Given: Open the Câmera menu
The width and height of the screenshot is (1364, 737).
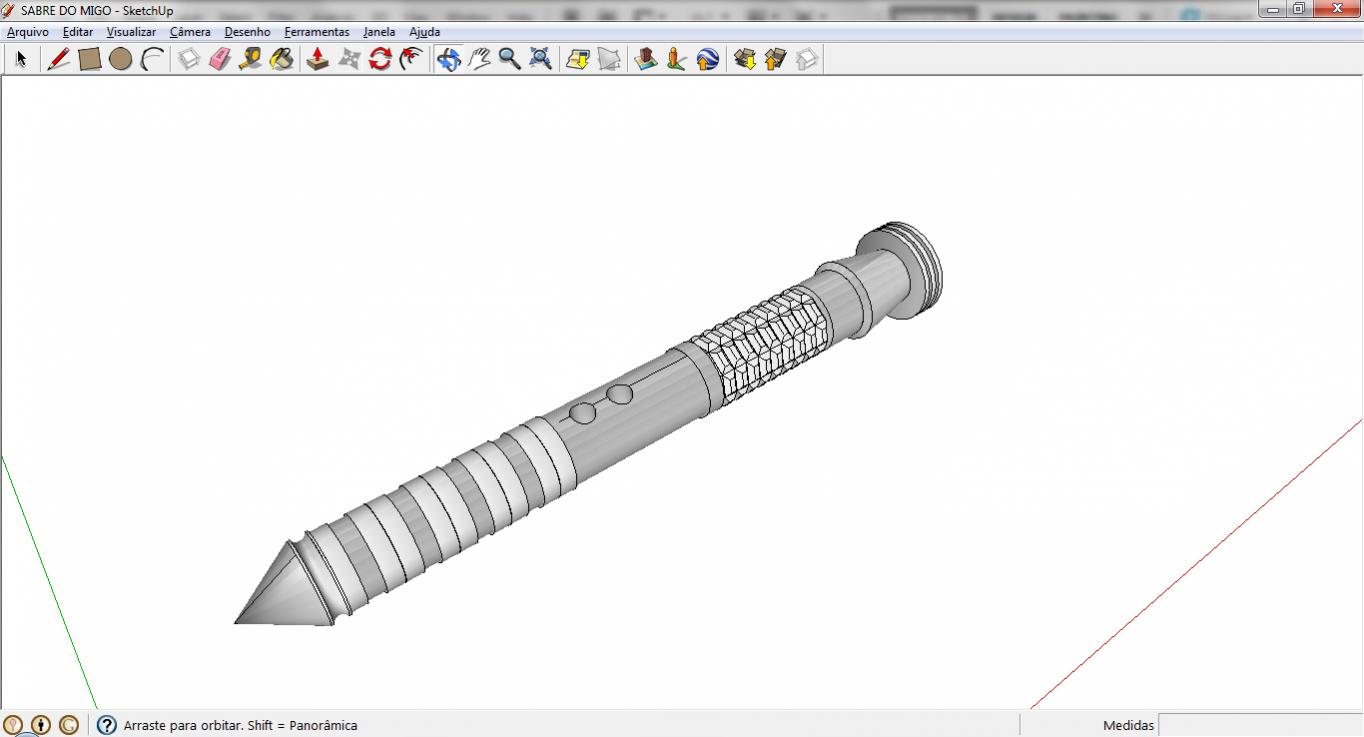Looking at the screenshot, I should tap(190, 32).
